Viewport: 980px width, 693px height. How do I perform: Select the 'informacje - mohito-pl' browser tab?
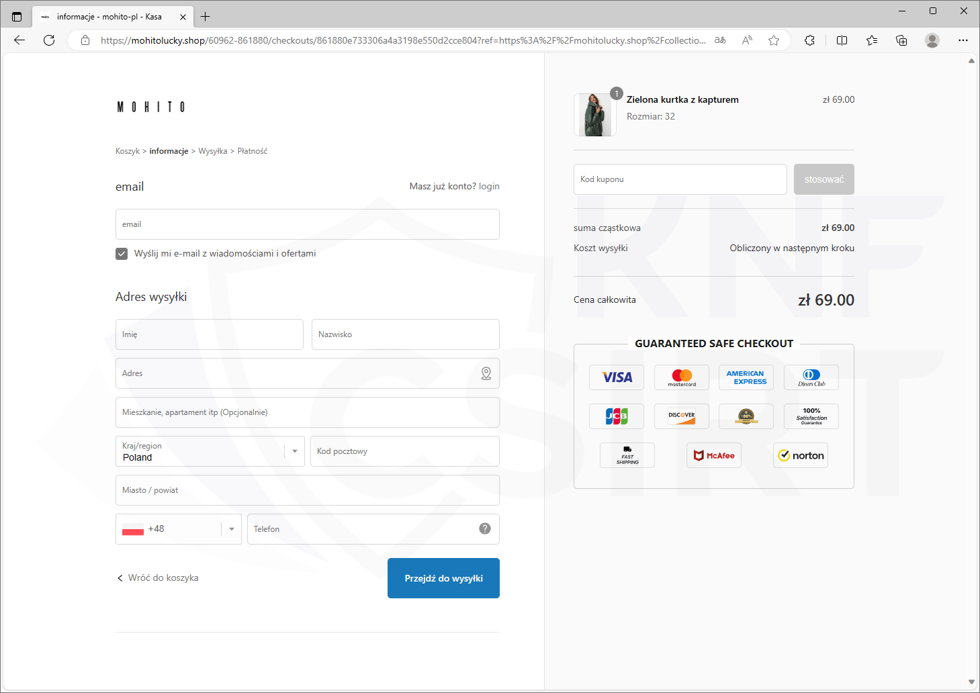(109, 16)
